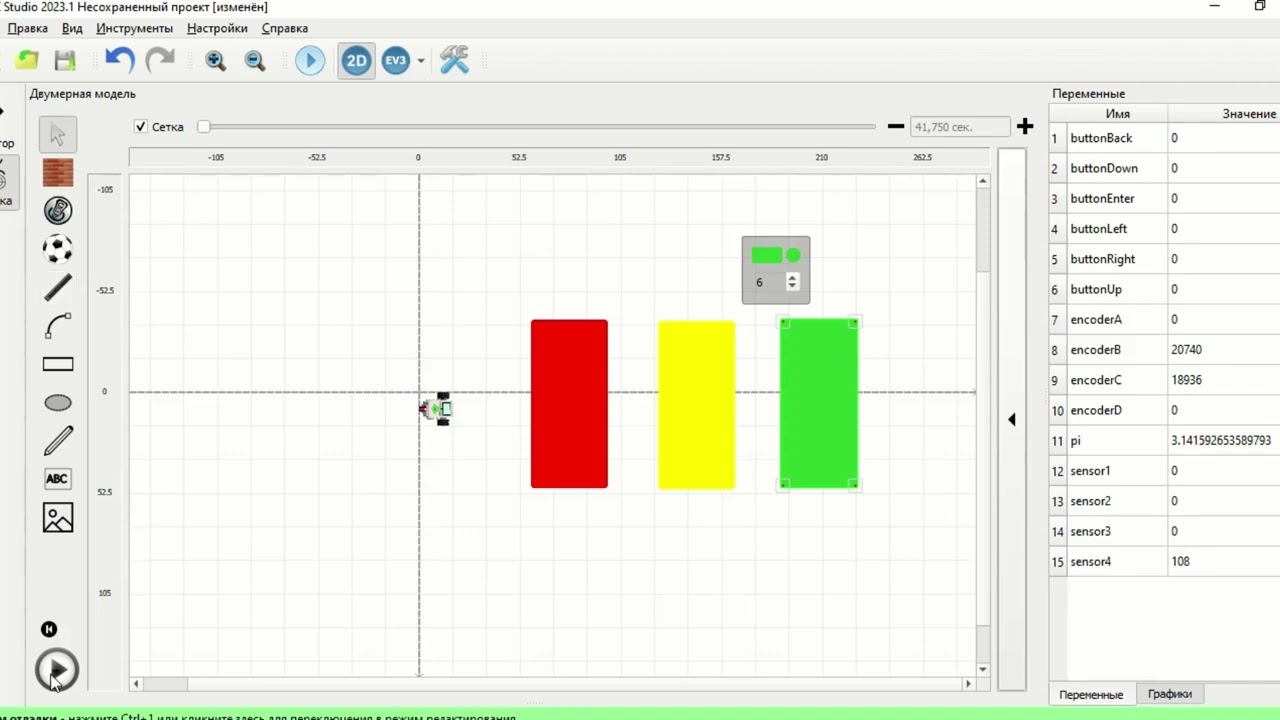
Task: Click the 41,750 сек. timer field
Action: pyautogui.click(x=960, y=127)
